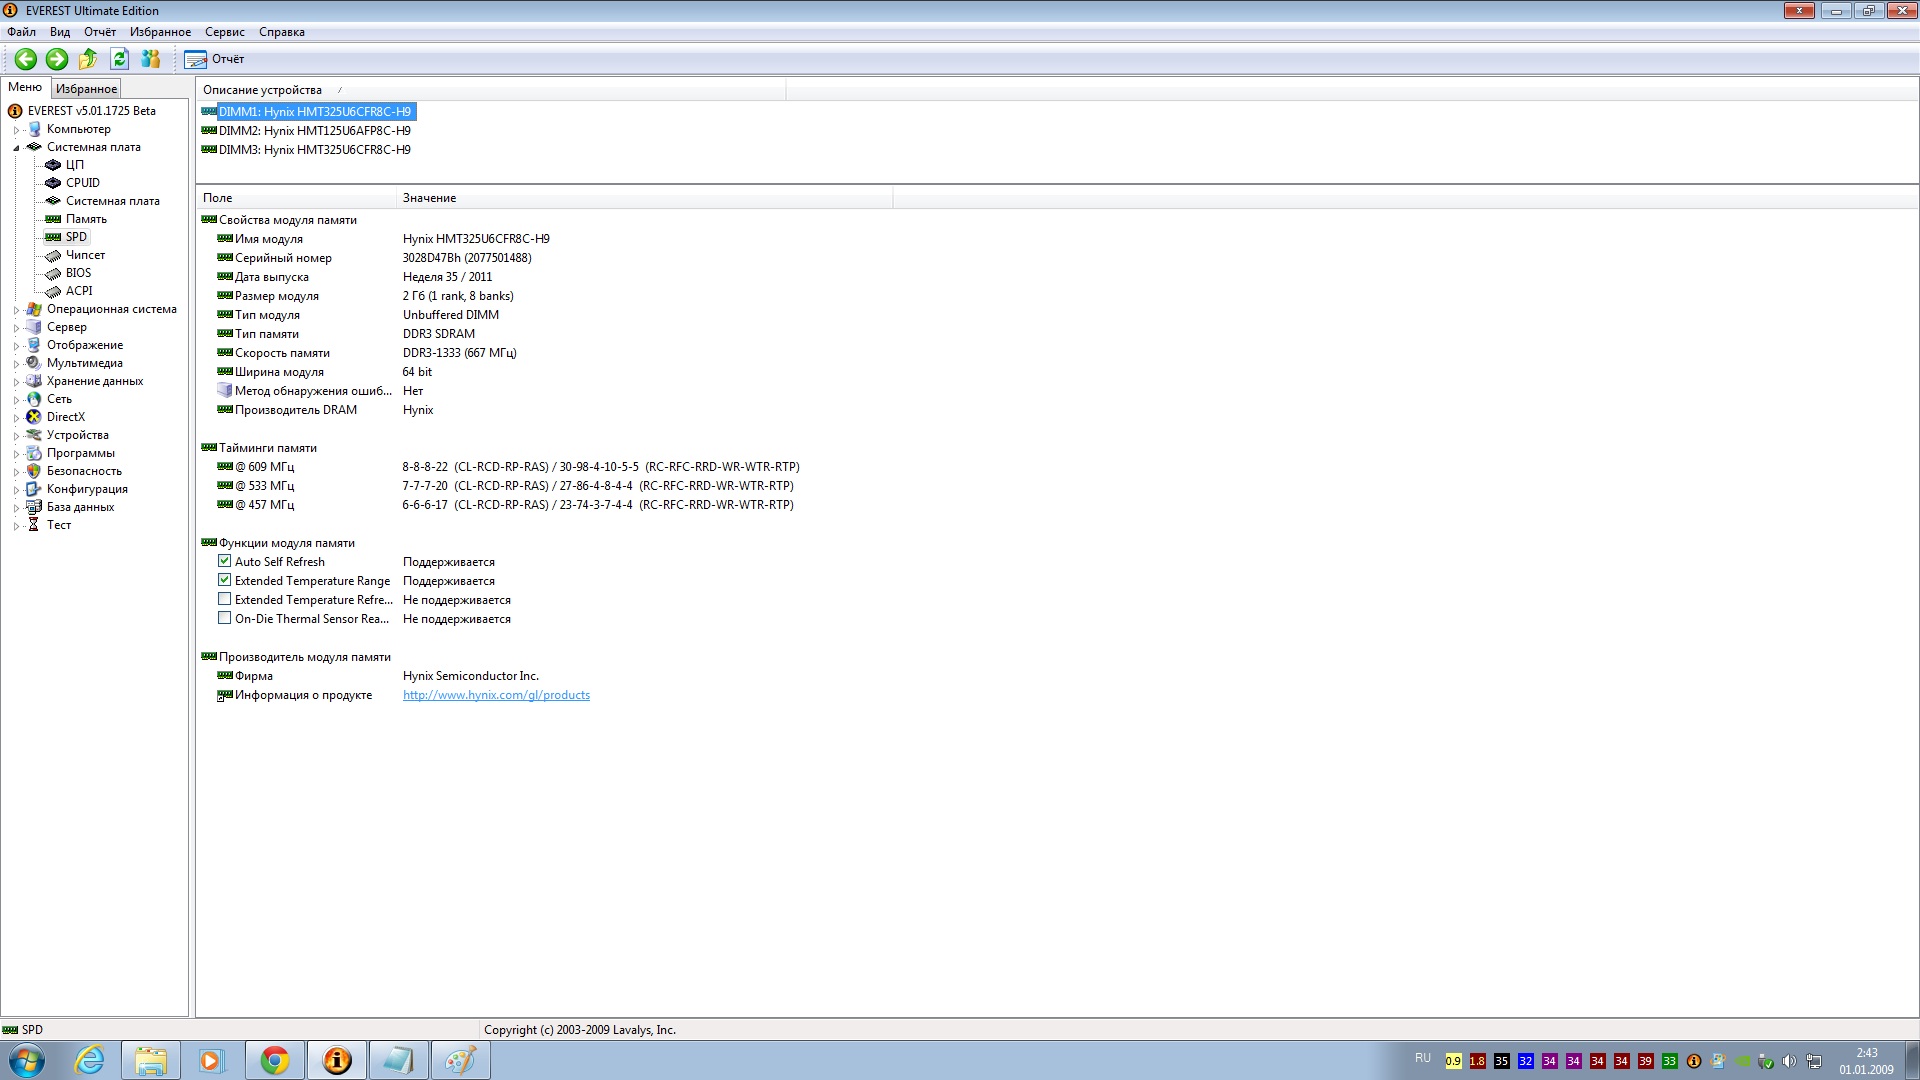The width and height of the screenshot is (1920, 1080).
Task: Expand the Сервер tree node
Action: (16, 328)
